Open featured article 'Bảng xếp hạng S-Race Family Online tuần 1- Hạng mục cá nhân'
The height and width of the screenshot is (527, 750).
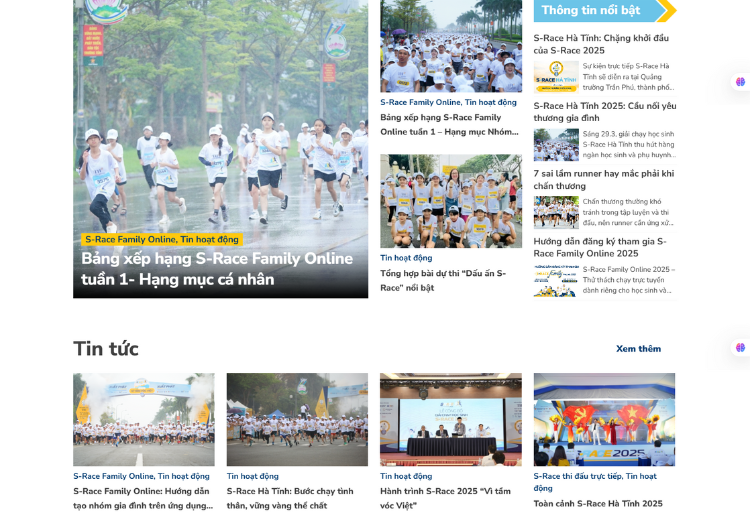(x=217, y=269)
